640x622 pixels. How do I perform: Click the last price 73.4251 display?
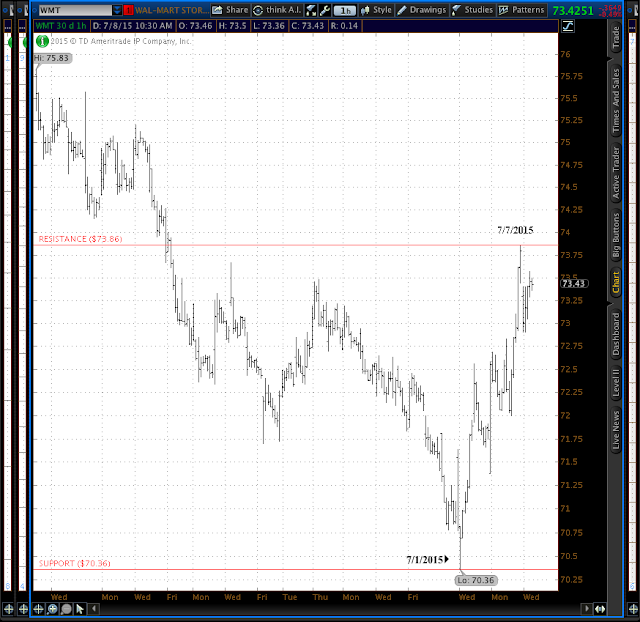point(573,11)
